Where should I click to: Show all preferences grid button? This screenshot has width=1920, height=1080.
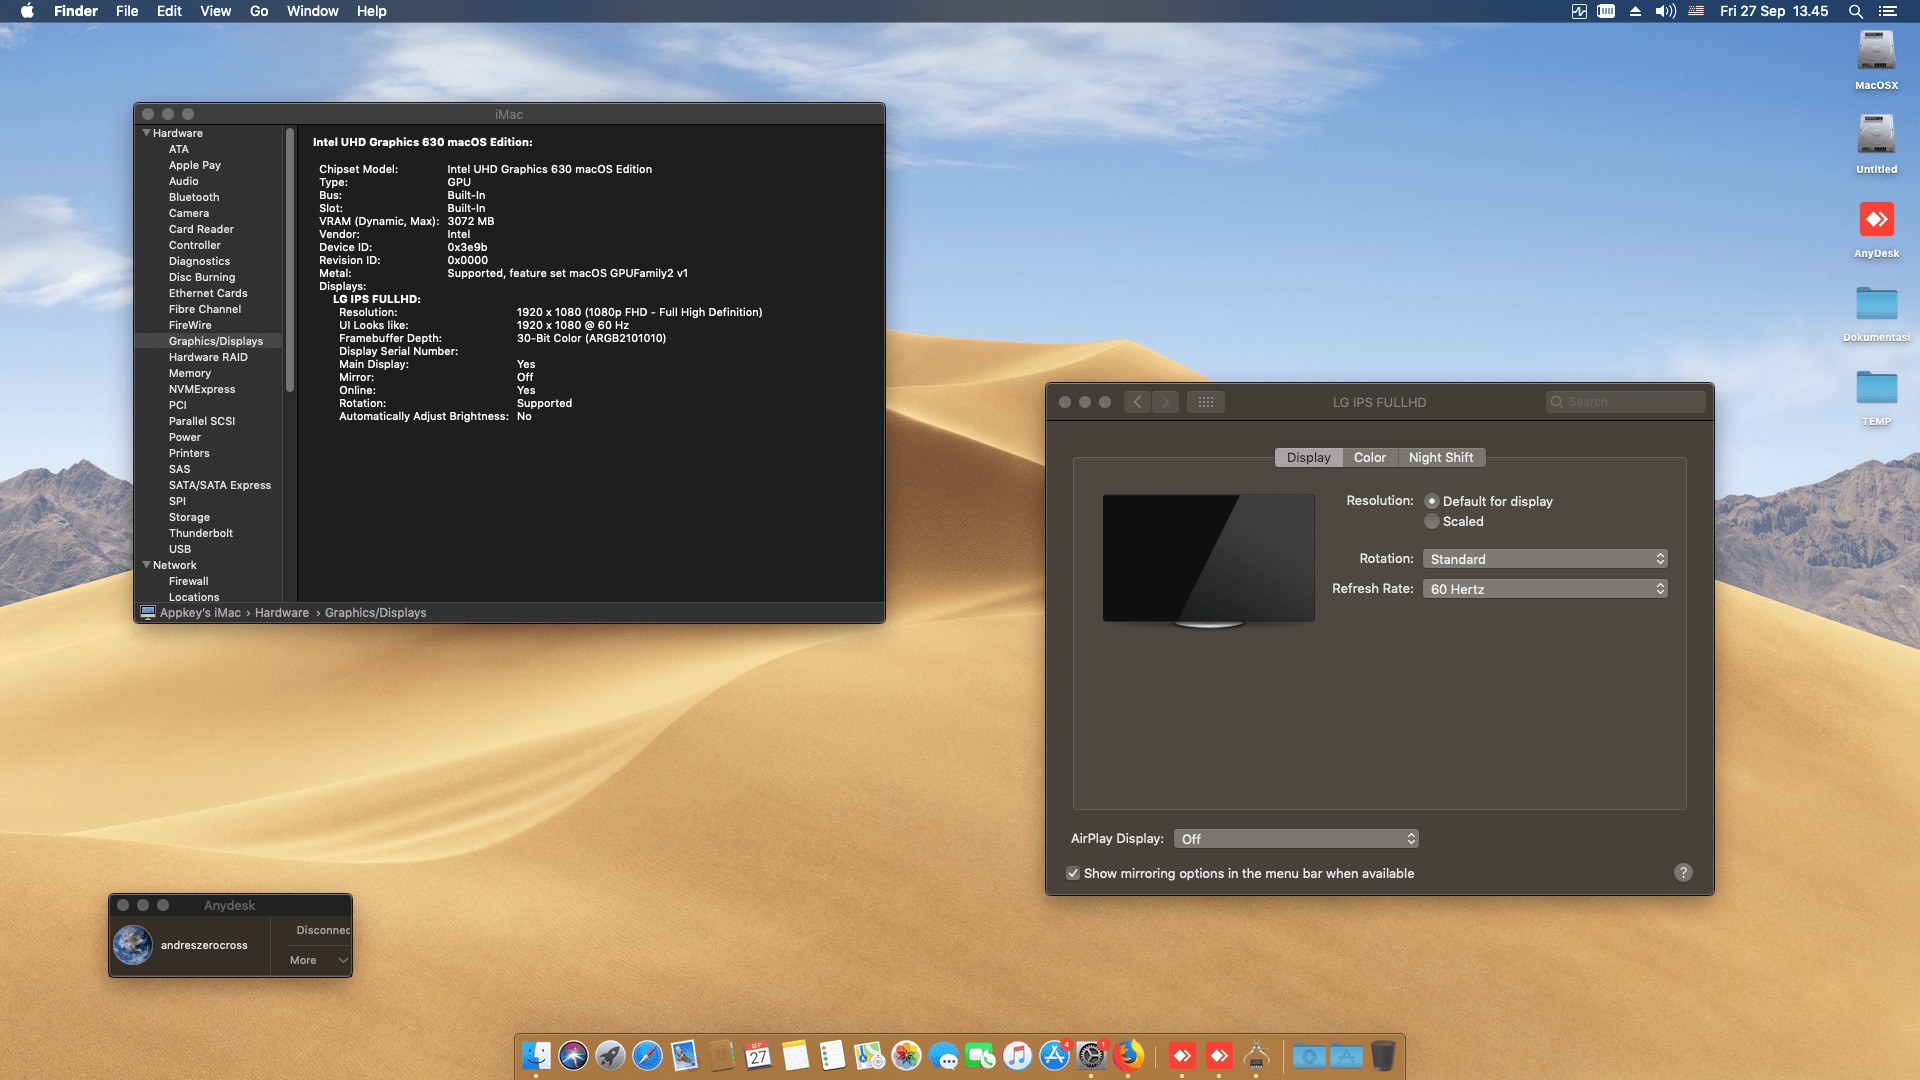point(1206,402)
